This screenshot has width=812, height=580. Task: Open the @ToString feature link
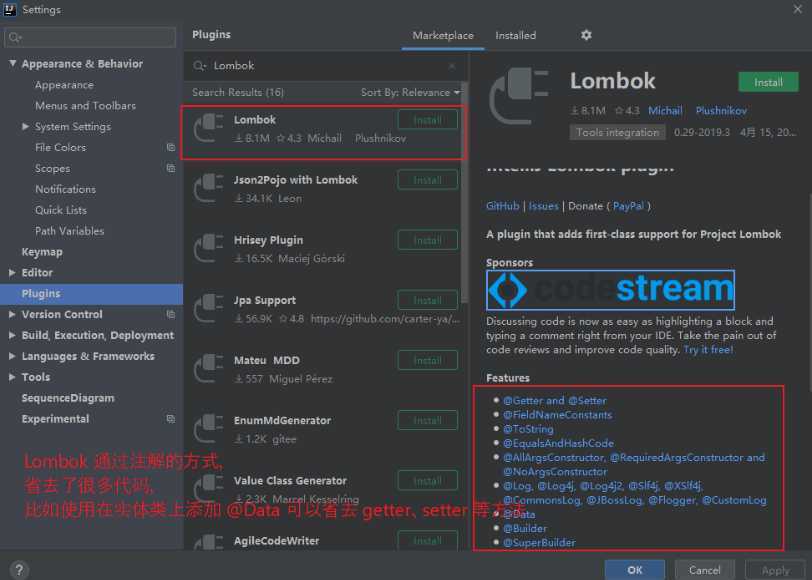[x=528, y=429]
